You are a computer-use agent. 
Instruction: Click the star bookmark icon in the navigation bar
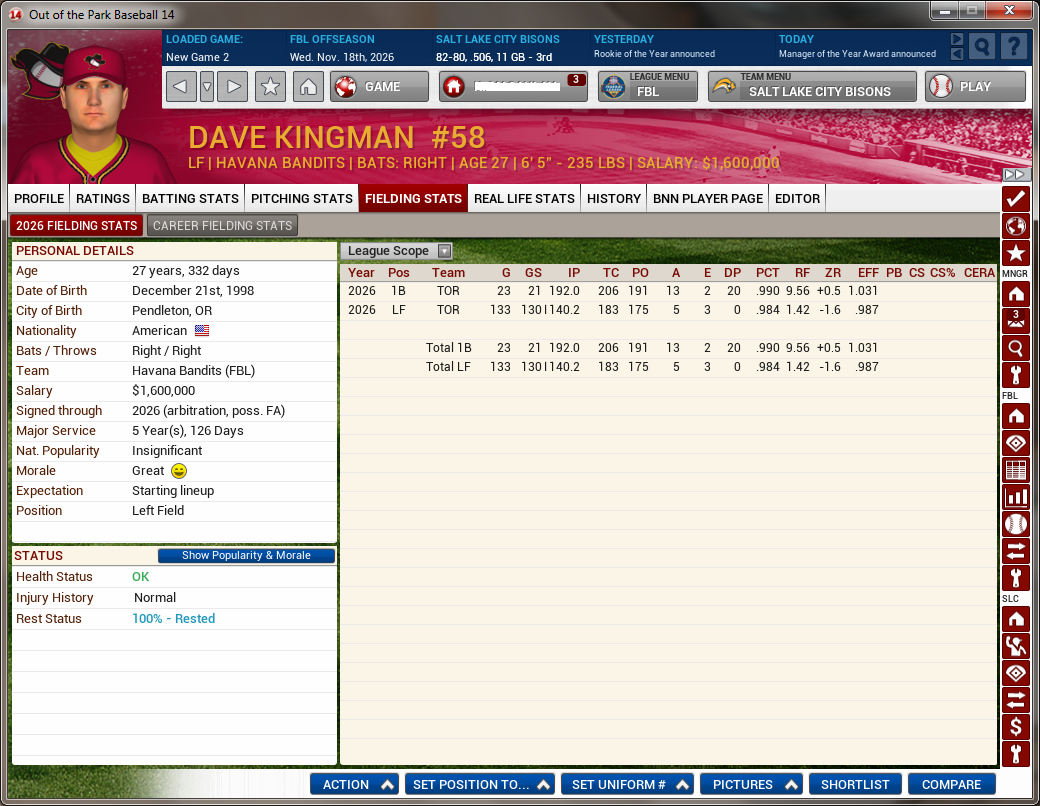pos(270,87)
